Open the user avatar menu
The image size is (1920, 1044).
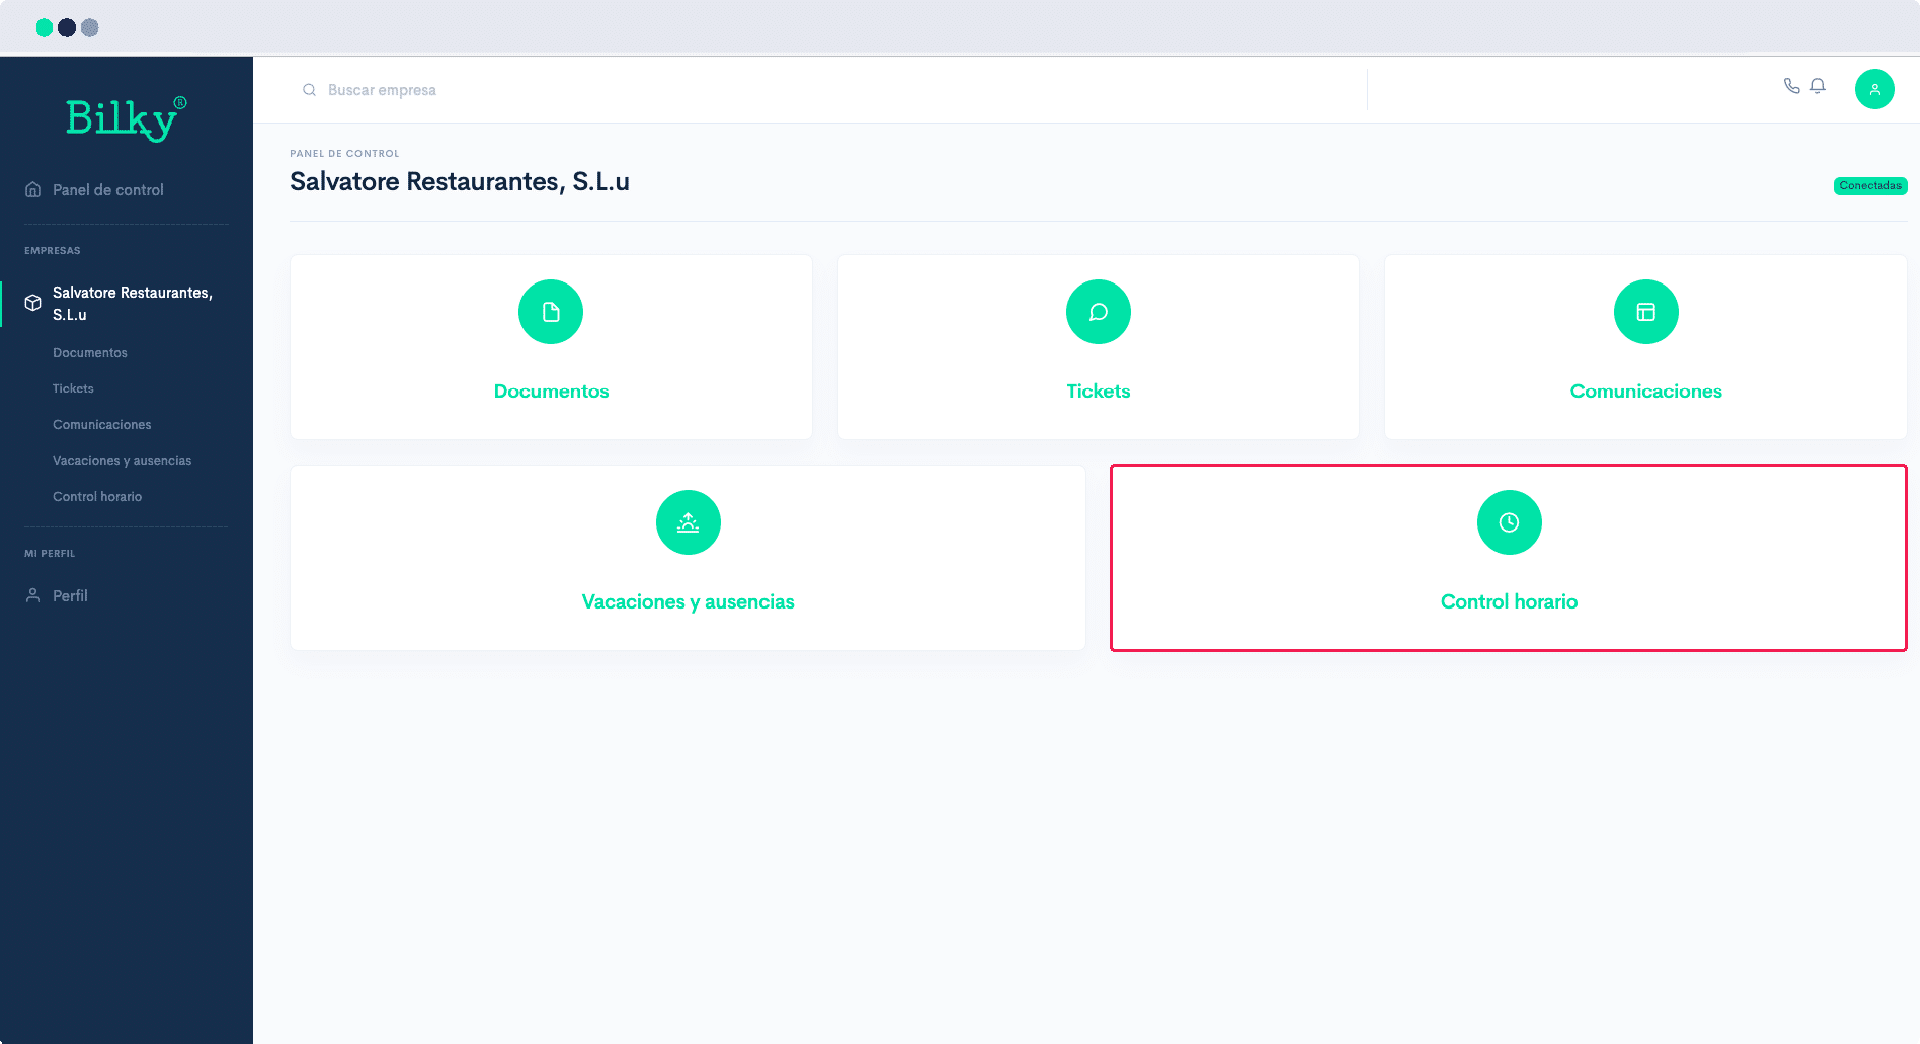[x=1874, y=89]
